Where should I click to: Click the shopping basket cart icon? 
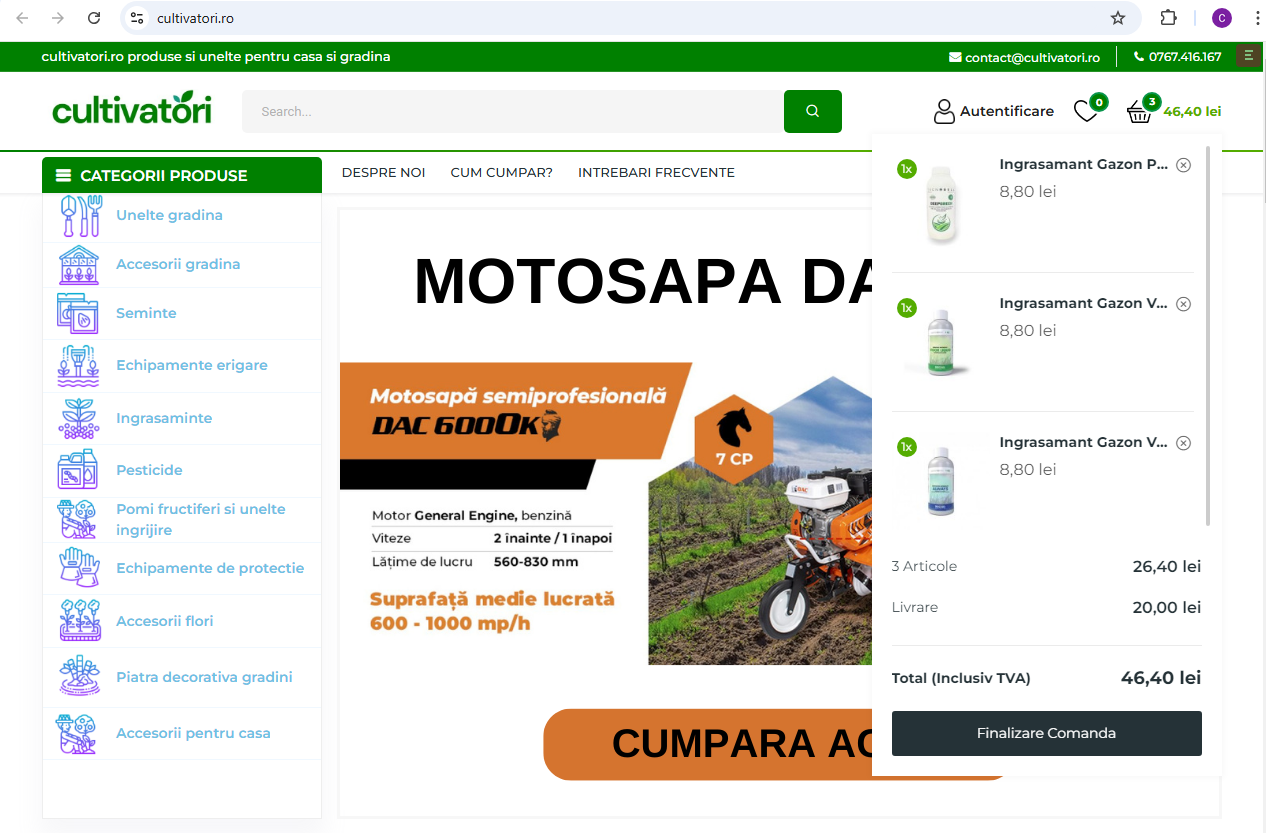pos(1140,111)
